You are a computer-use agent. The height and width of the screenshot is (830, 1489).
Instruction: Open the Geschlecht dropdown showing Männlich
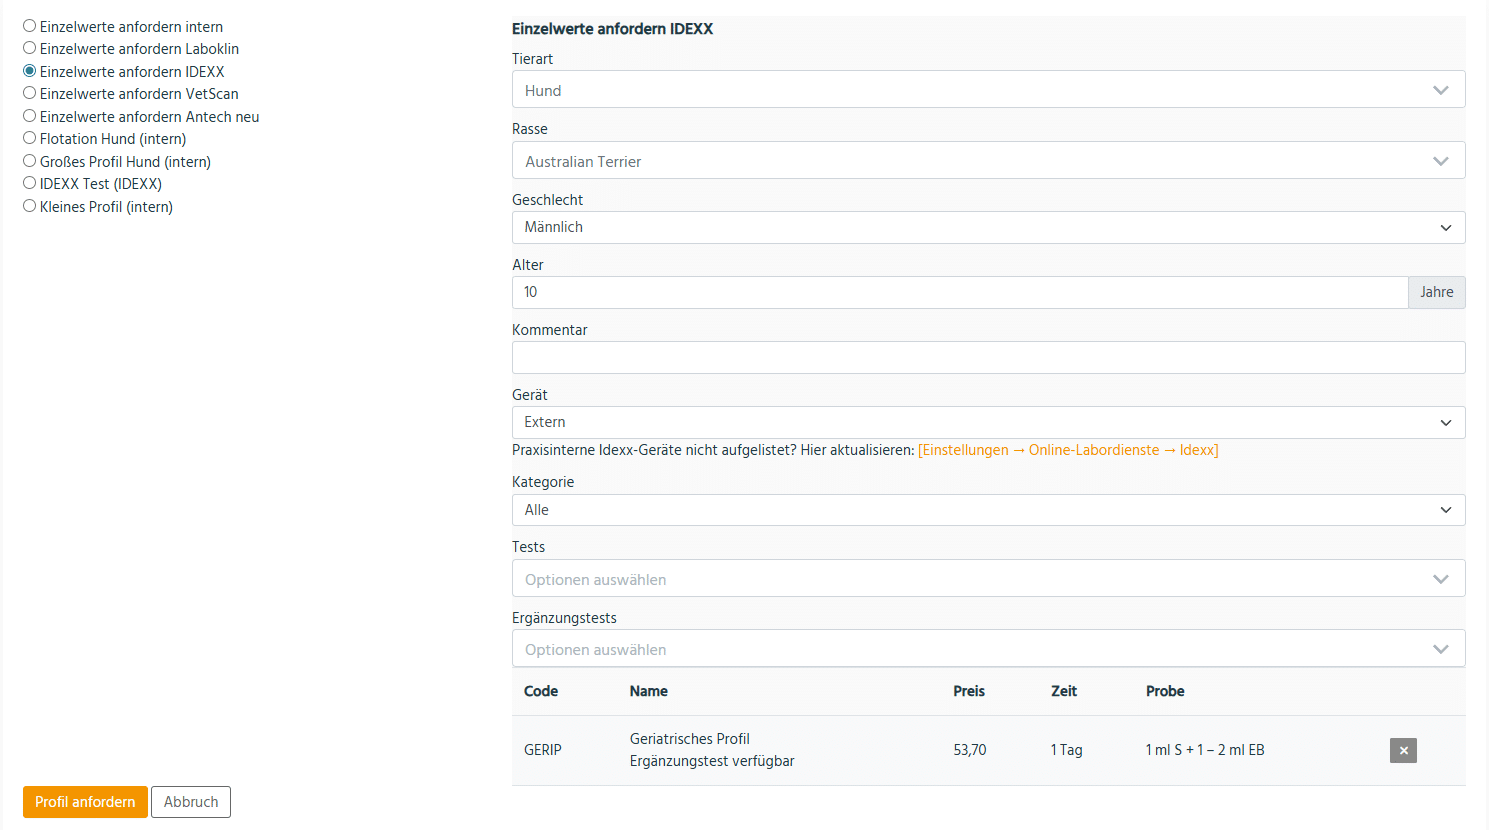(x=988, y=227)
